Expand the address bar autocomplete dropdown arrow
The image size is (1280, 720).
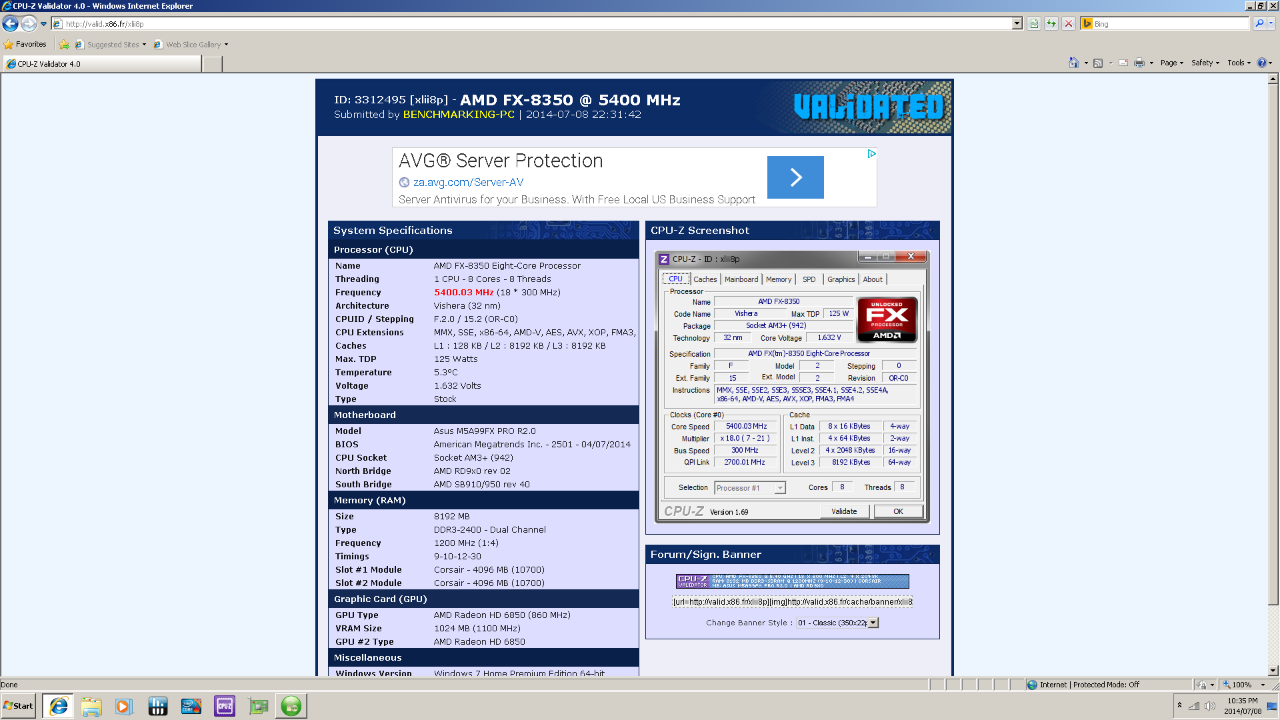click(1017, 23)
